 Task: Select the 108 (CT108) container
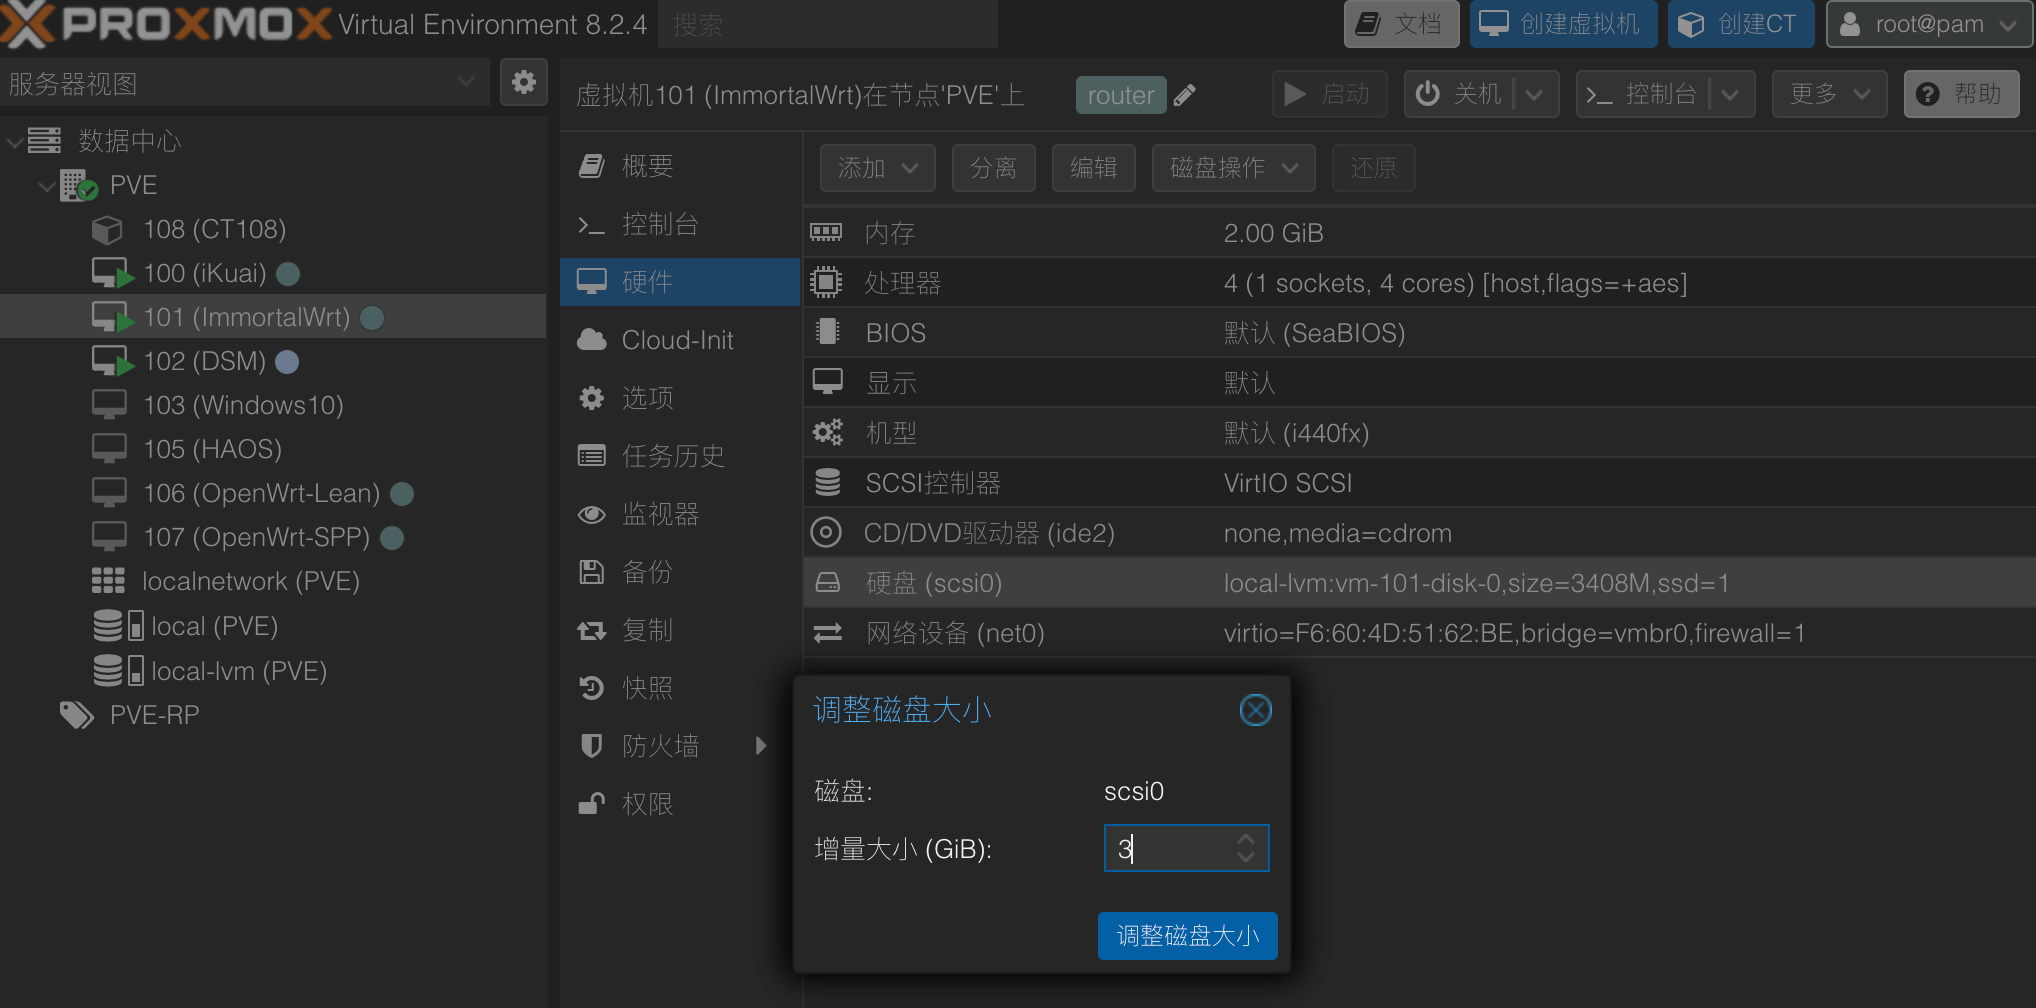click(214, 229)
